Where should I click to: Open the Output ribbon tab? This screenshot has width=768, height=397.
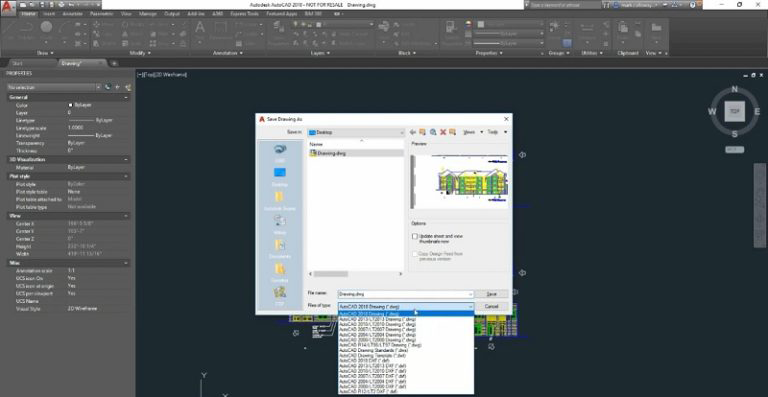point(172,14)
